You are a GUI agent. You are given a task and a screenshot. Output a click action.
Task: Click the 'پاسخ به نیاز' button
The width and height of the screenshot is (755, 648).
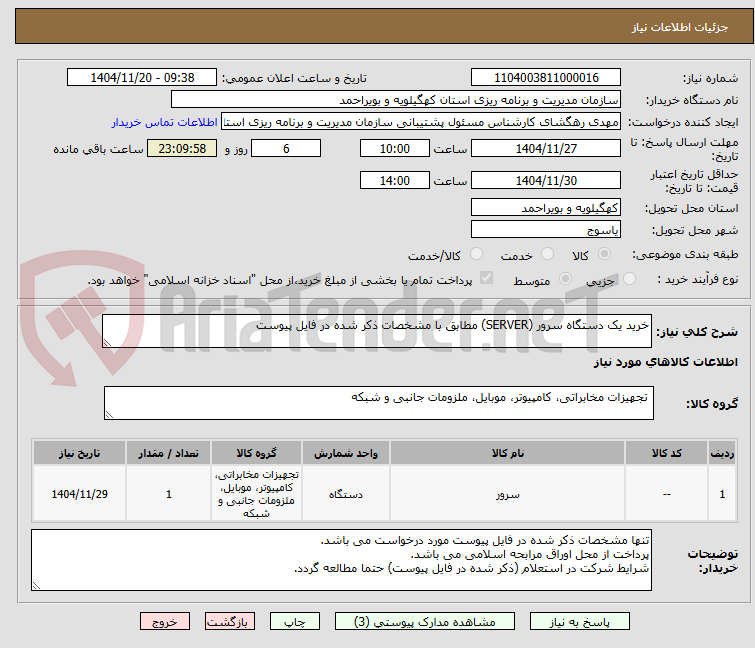click(579, 622)
